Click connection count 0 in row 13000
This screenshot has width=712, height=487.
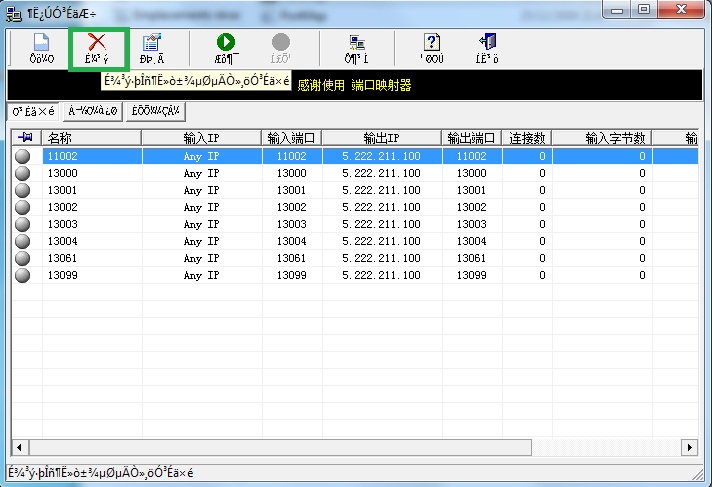coord(542,173)
